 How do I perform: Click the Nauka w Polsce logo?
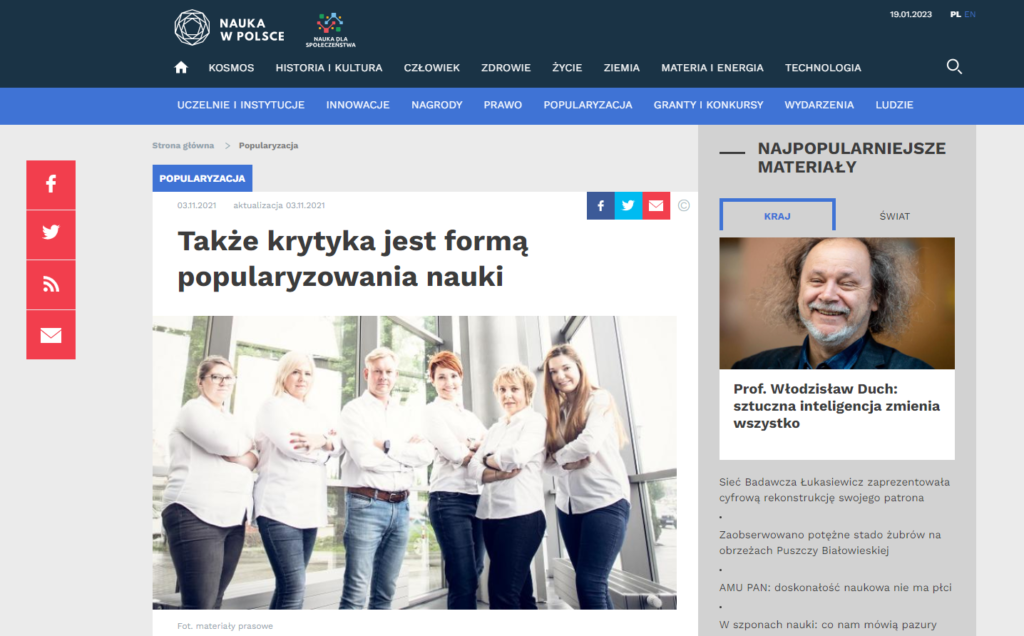229,28
